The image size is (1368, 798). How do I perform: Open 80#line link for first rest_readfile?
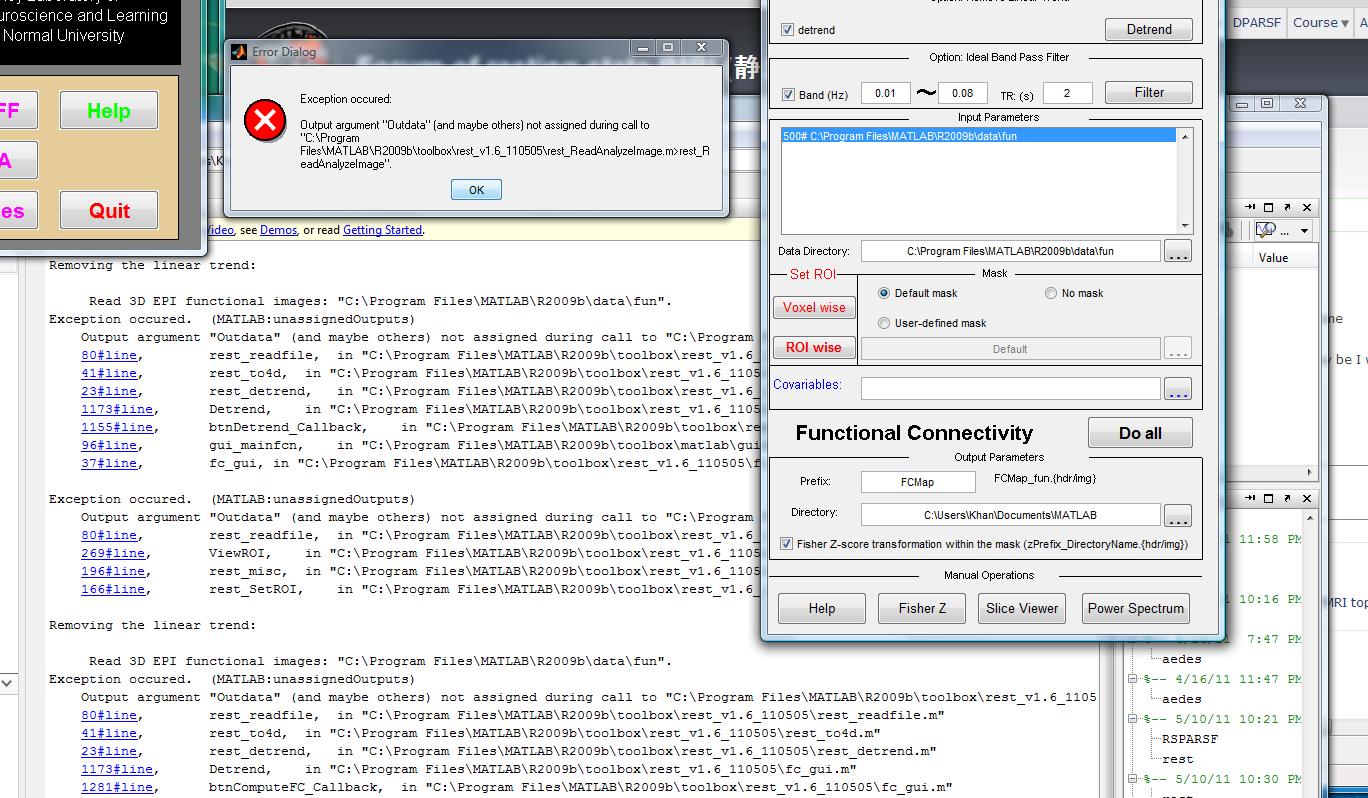(110, 355)
